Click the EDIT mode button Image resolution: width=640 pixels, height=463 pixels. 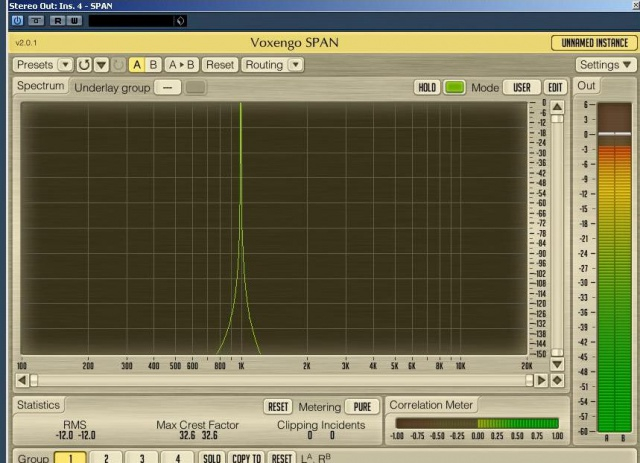pyautogui.click(x=555, y=87)
